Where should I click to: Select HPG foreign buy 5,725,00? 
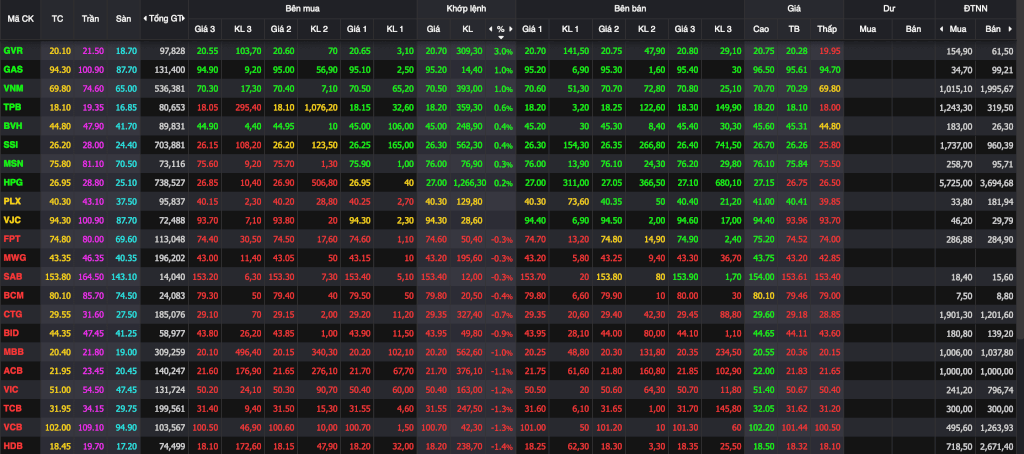pyautogui.click(x=954, y=183)
